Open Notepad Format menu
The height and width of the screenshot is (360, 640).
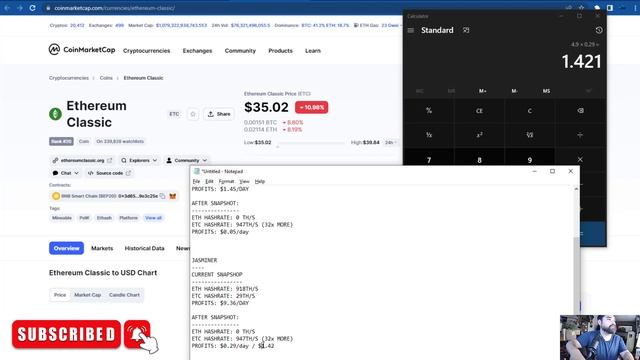[x=226, y=181]
